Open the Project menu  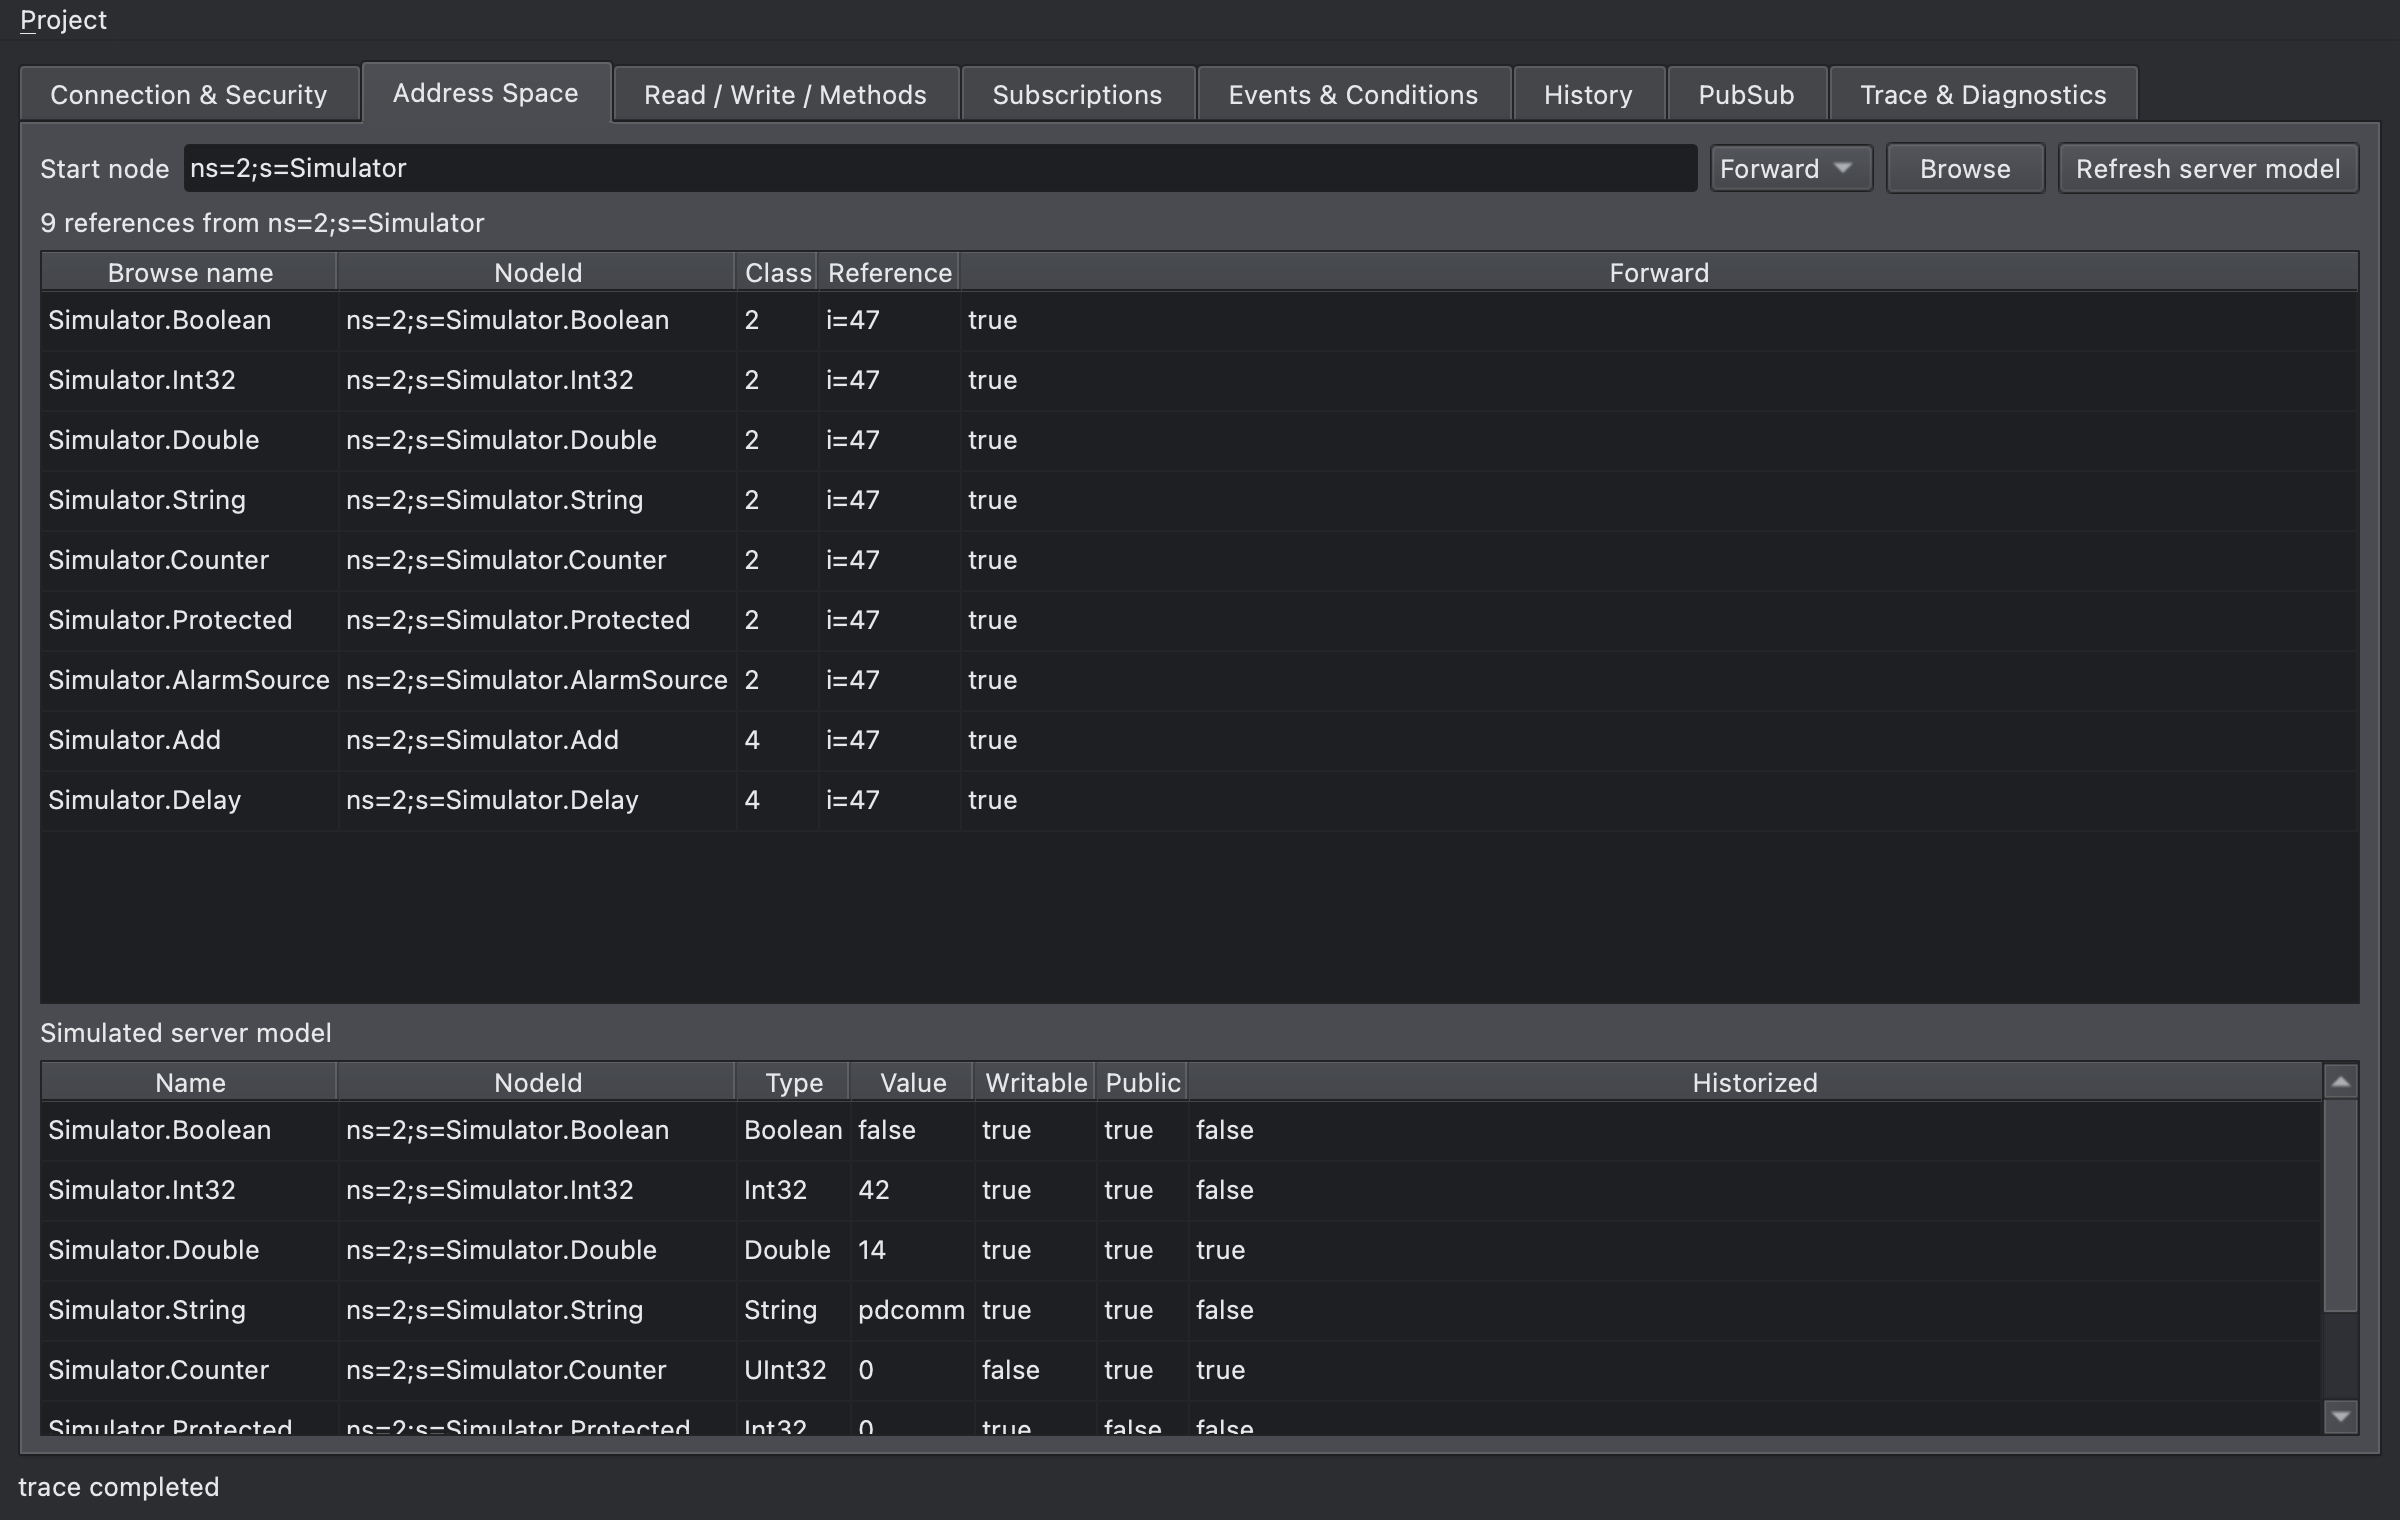click(63, 20)
